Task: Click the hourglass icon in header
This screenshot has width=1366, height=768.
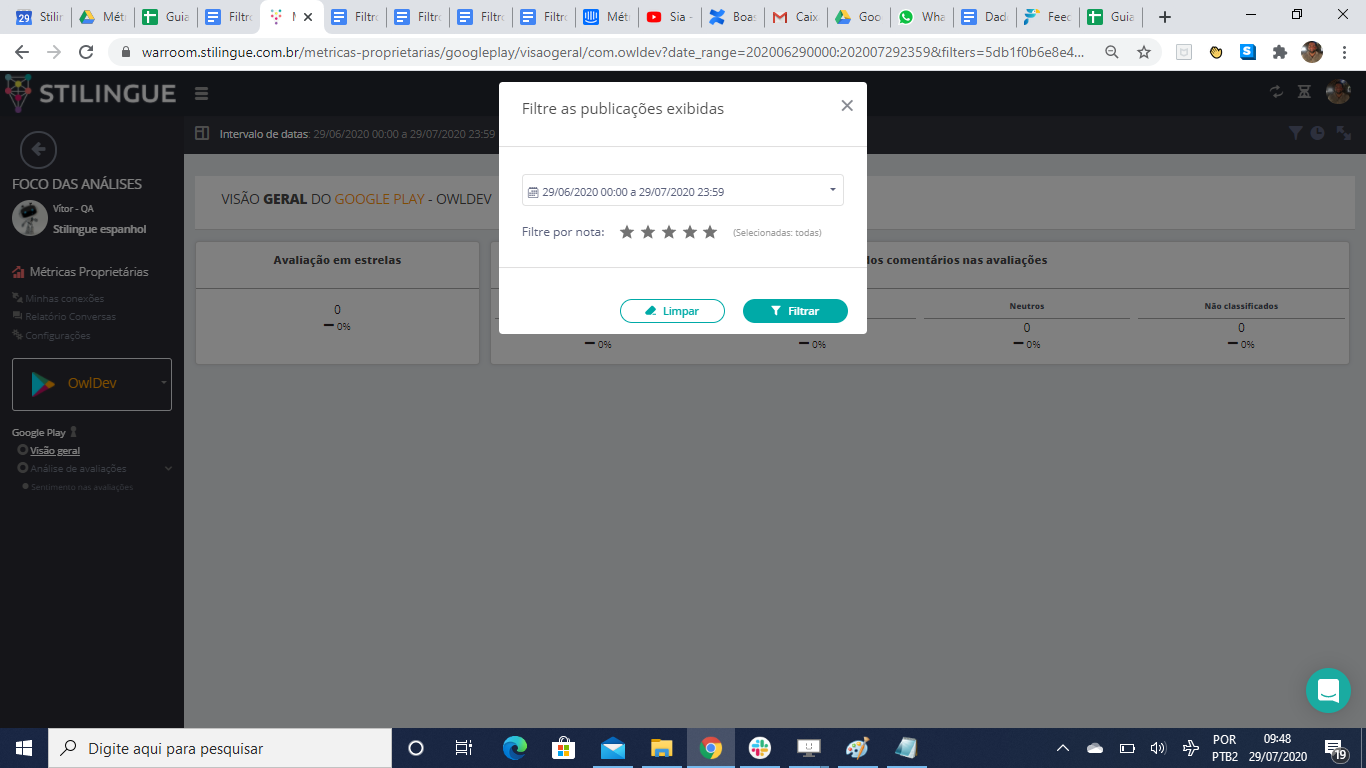Action: (1304, 92)
